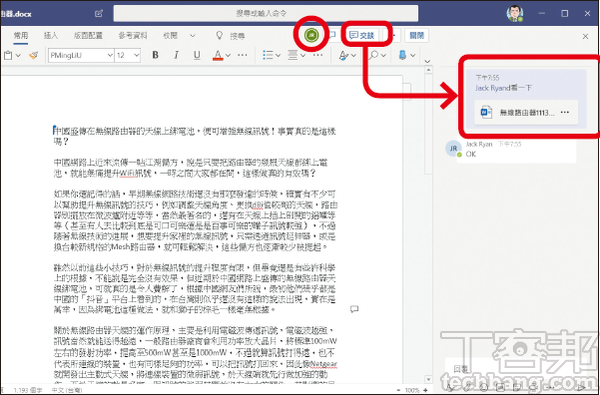Image resolution: width=600 pixels, height=395 pixels.
Task: Expand the font color dropdown arrow
Action: coord(228,55)
